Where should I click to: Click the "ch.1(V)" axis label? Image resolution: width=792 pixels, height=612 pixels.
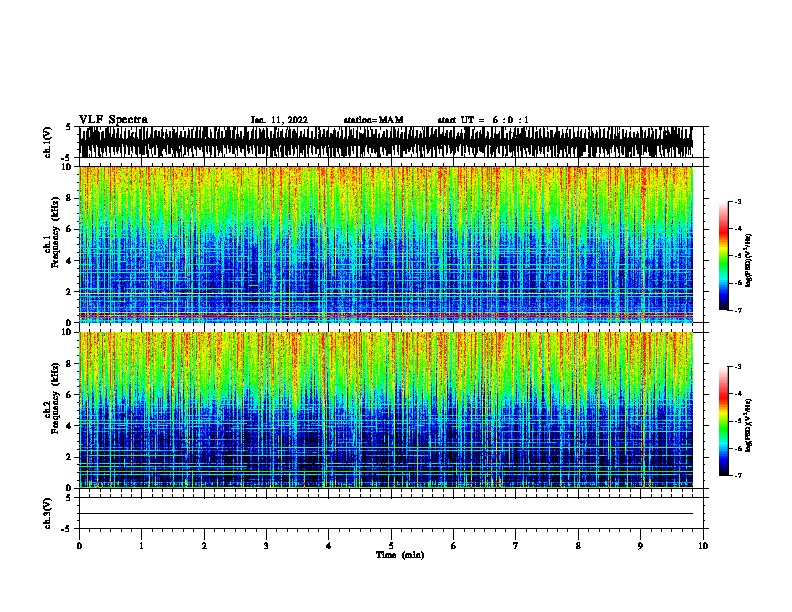48,142
